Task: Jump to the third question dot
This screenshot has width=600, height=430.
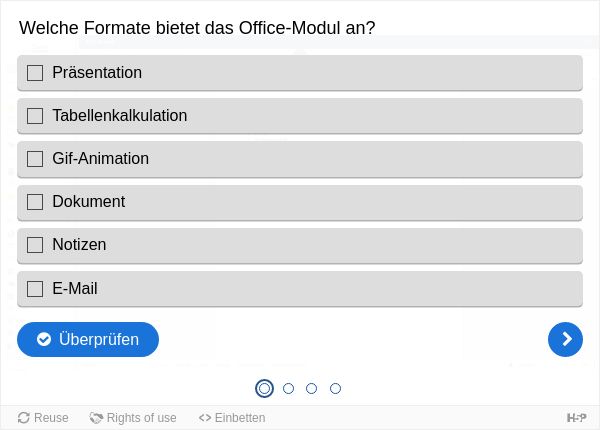Action: click(x=311, y=389)
